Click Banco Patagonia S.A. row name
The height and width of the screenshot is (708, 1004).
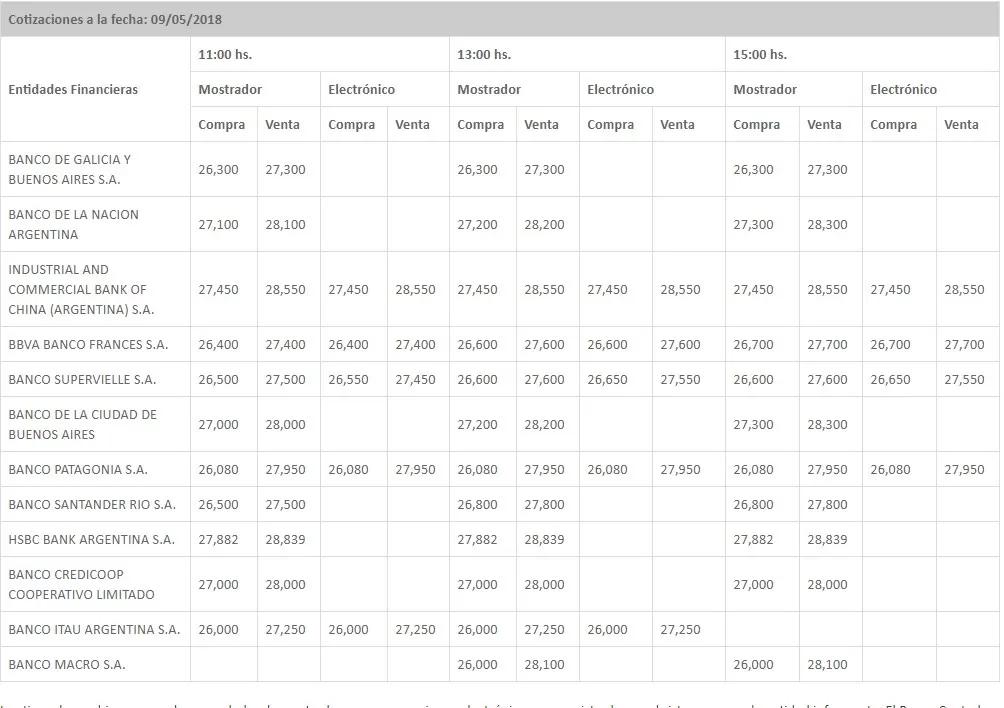[77, 470]
